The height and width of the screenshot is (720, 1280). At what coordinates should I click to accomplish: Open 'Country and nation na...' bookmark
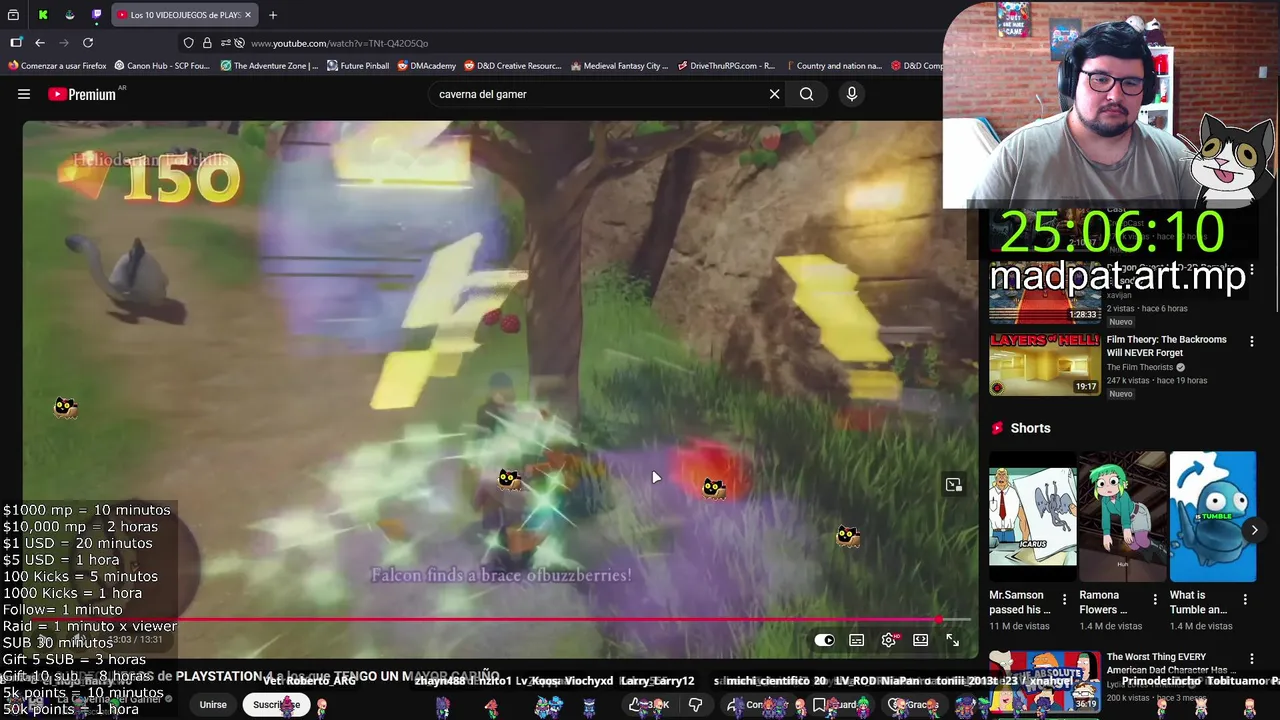(x=833, y=66)
